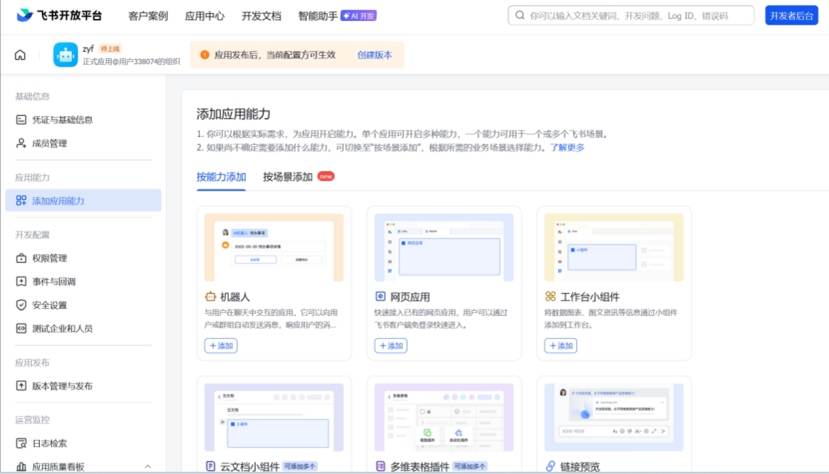829x474 pixels.
Task: Click the 飞书开放平台 logo
Action: (59, 15)
